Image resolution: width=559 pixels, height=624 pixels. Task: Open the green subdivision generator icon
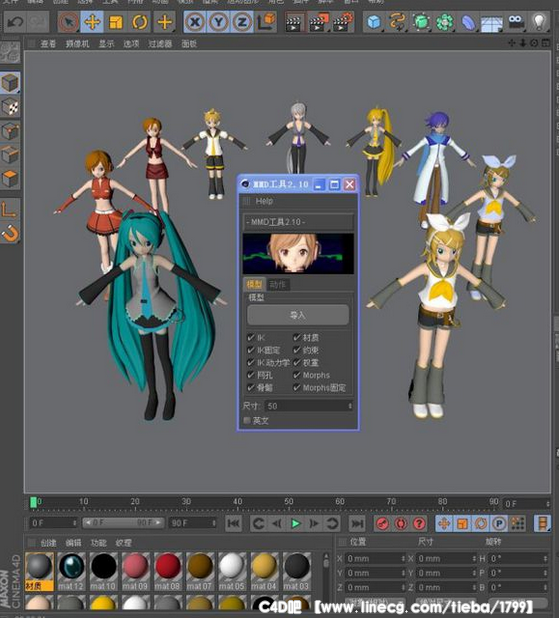pos(421,21)
